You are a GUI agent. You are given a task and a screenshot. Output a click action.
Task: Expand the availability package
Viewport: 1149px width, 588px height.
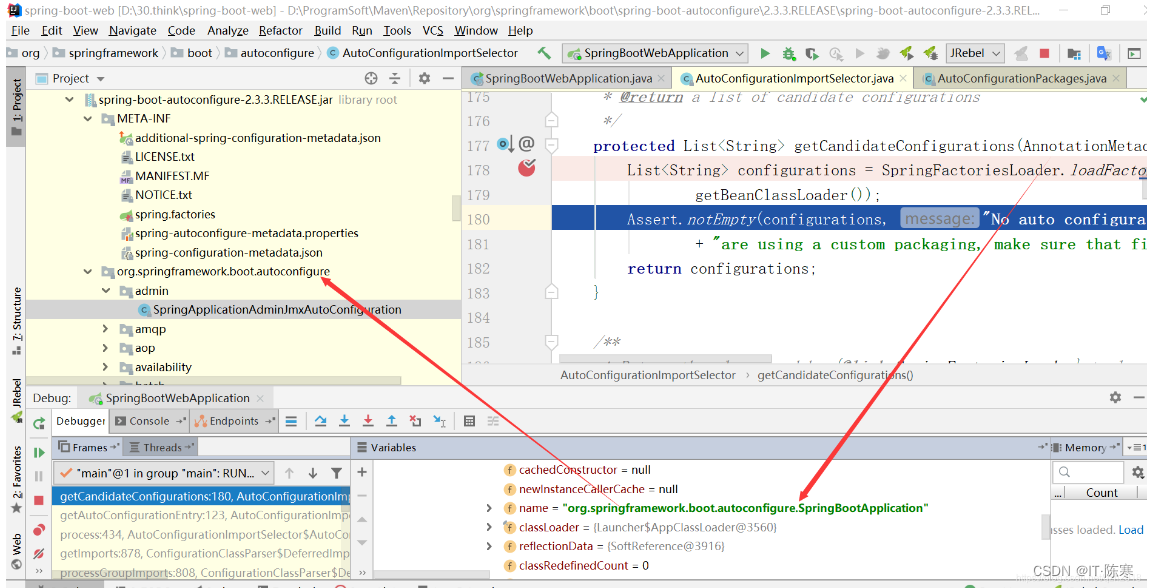pyautogui.click(x=106, y=367)
